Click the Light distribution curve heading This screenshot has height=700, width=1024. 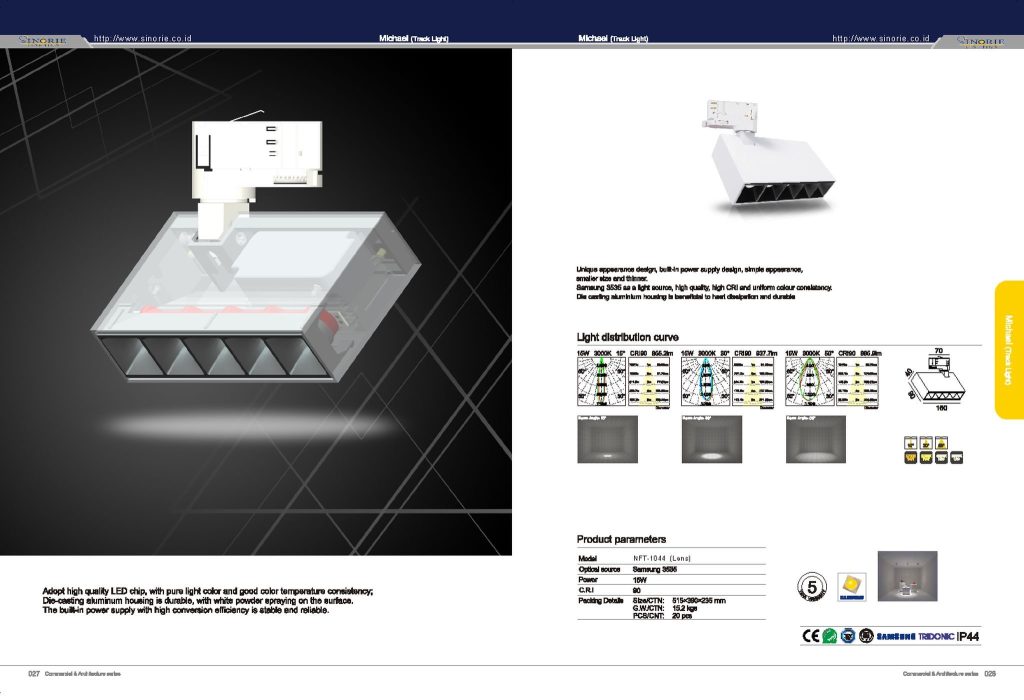[x=627, y=337]
